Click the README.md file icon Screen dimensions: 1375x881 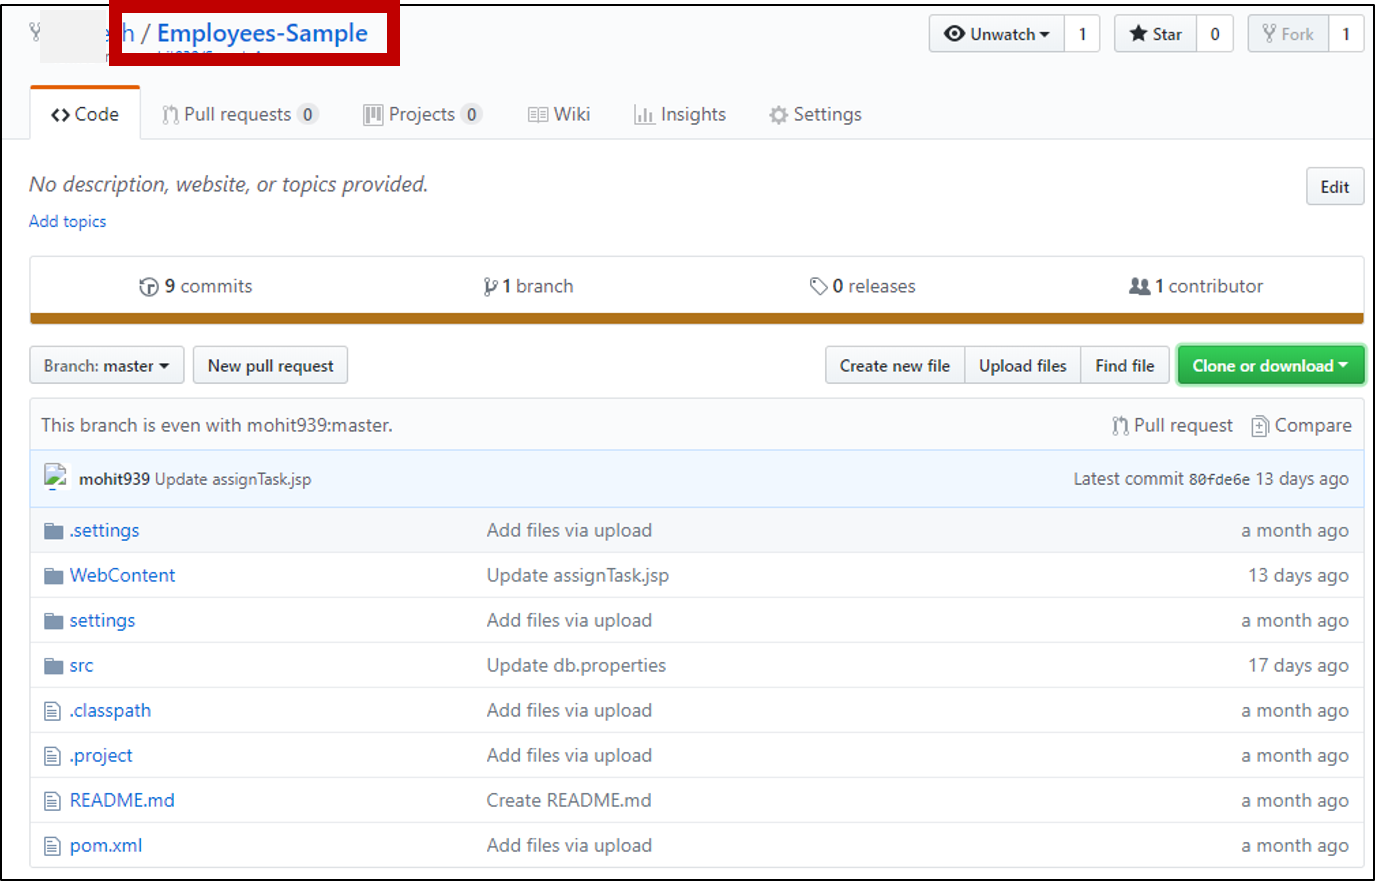pyautogui.click(x=53, y=801)
